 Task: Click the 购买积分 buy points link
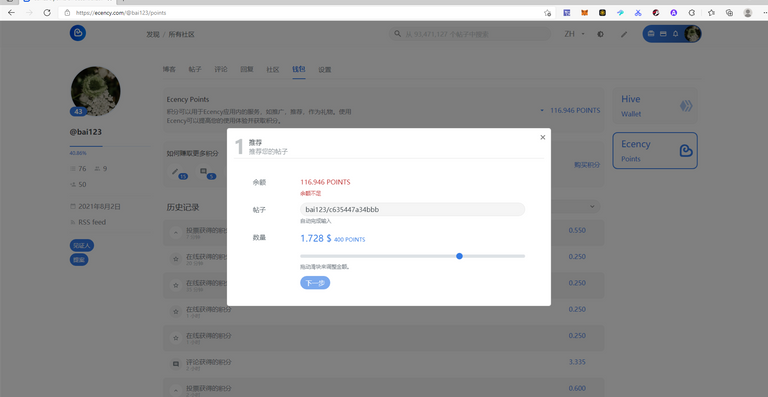[587, 165]
